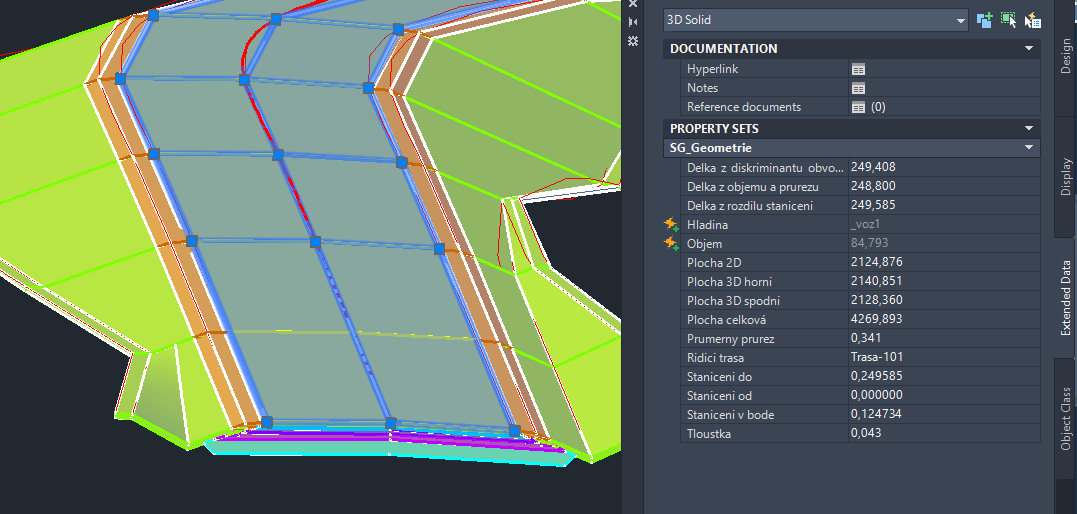Toggle auto-hide for the properties palette
This screenshot has width=1077, height=514.
tap(632, 22)
